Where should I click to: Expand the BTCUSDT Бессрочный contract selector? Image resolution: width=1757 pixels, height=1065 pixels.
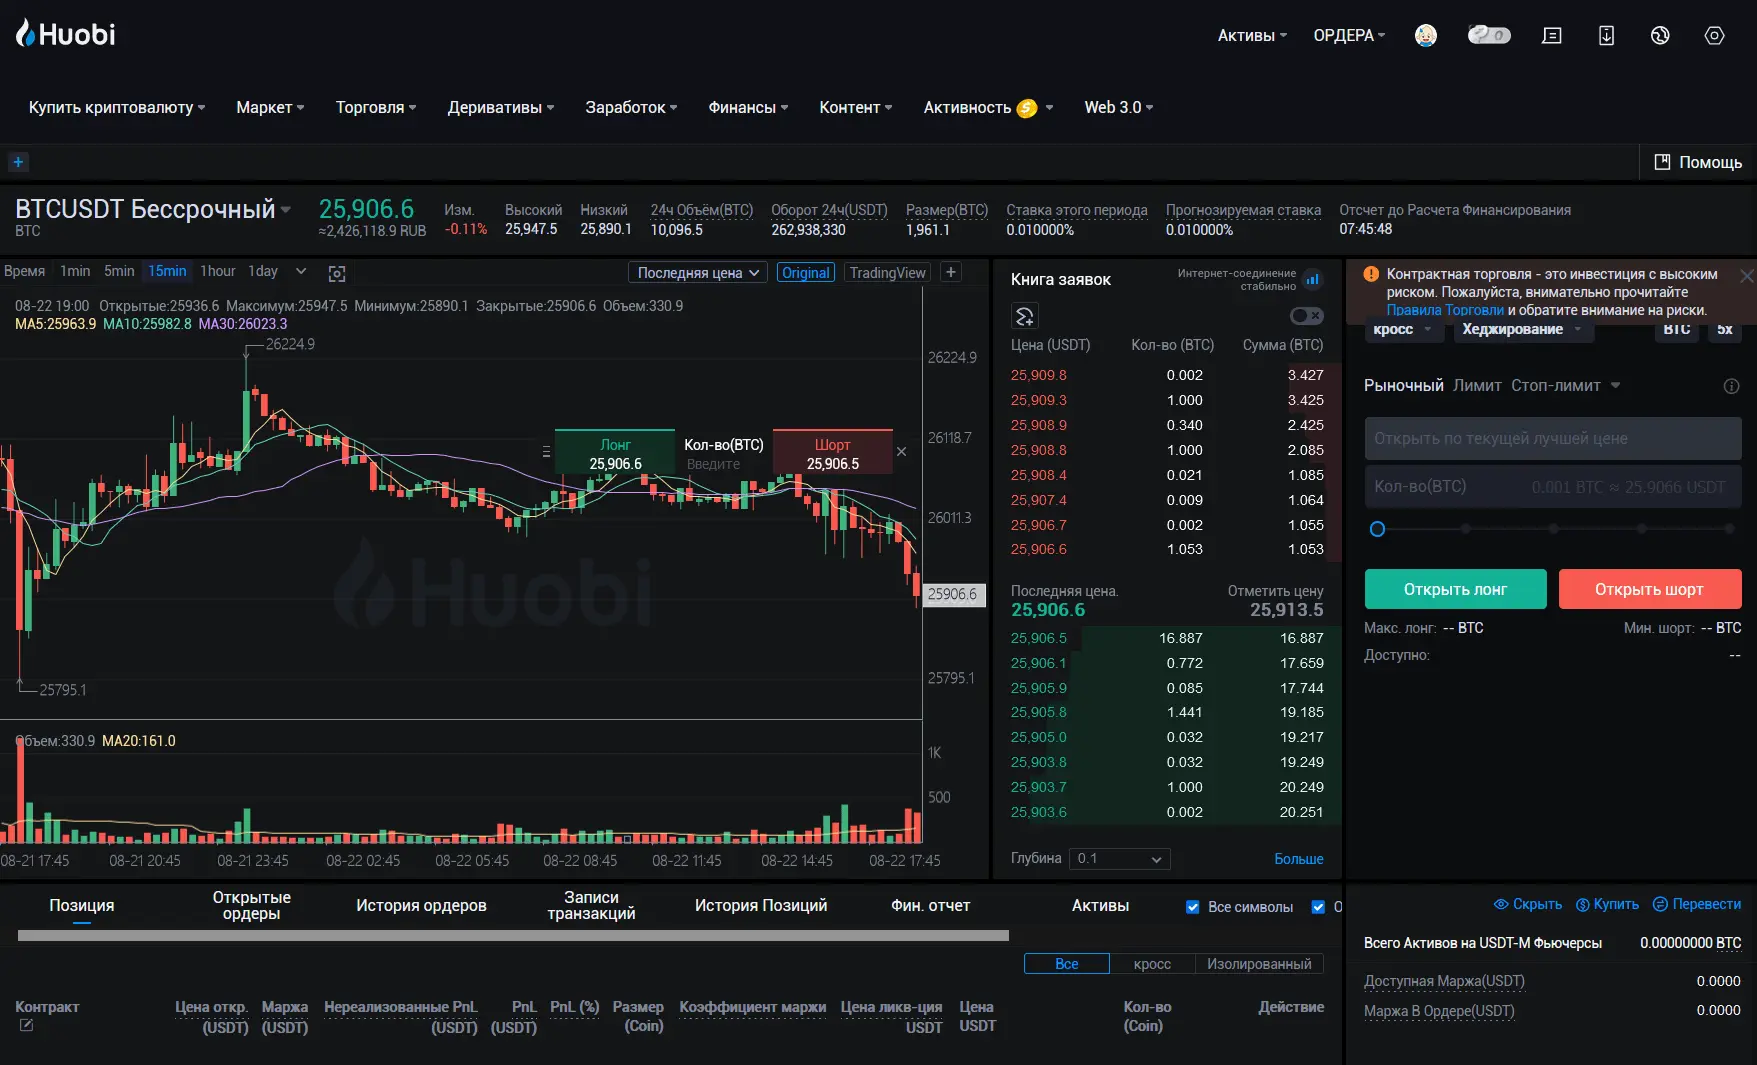(x=286, y=210)
